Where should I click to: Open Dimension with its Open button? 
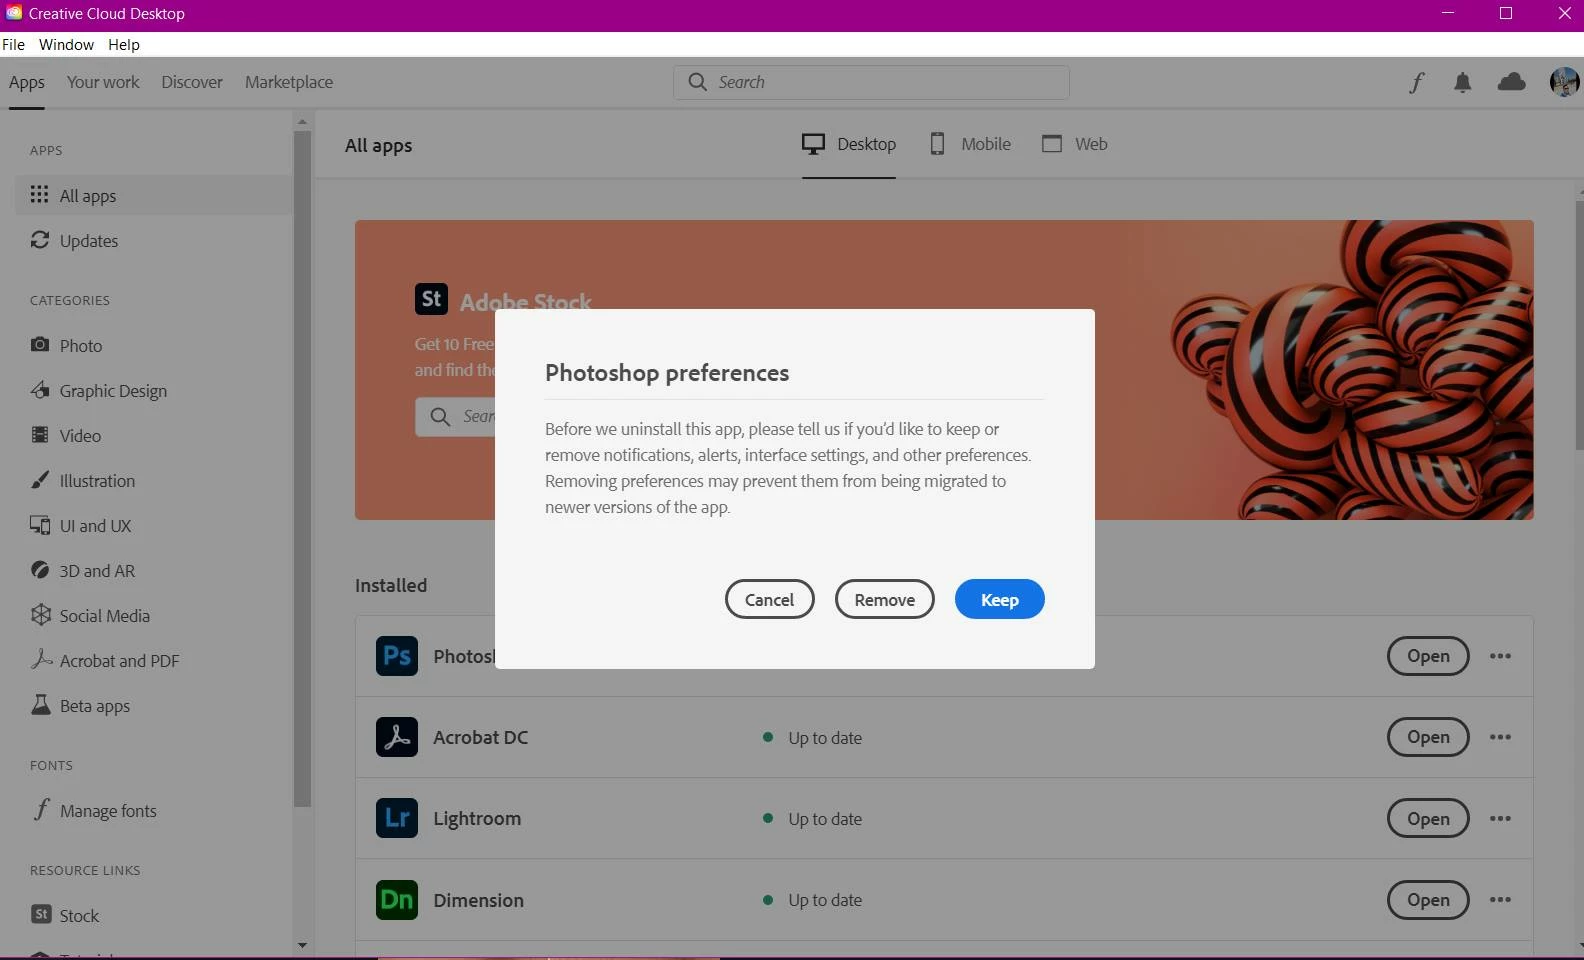[1428, 900]
